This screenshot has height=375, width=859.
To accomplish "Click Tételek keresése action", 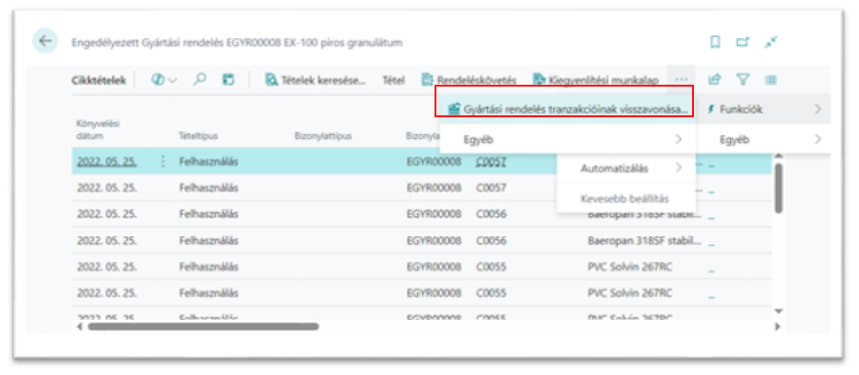I will (315, 80).
